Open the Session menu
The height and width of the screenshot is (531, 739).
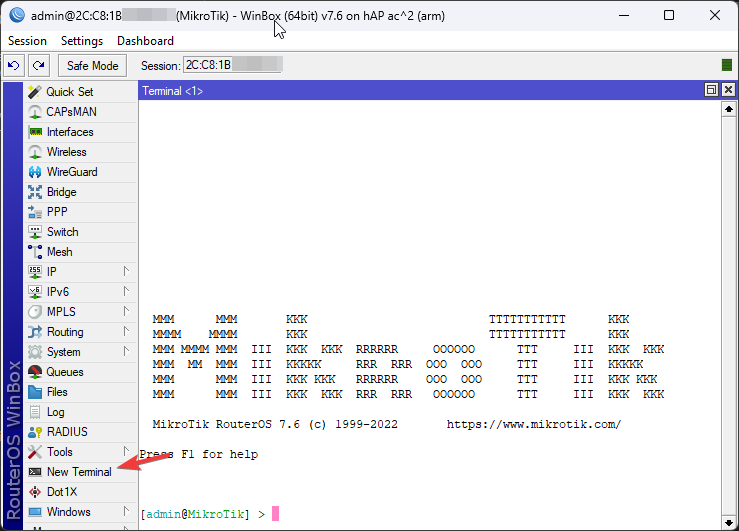27,41
